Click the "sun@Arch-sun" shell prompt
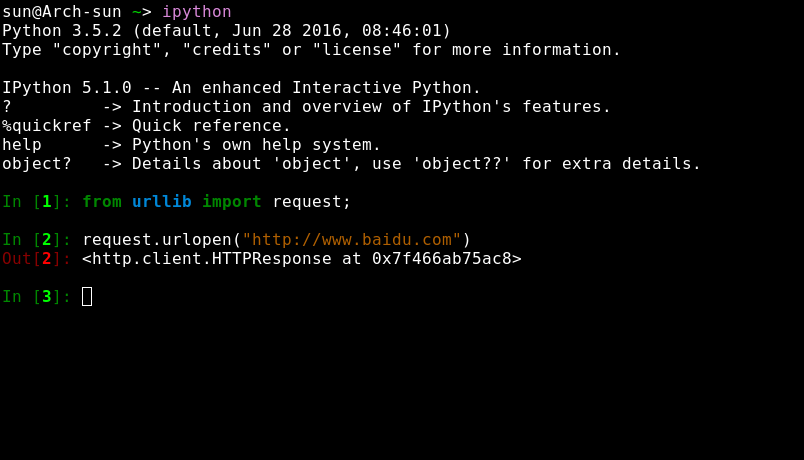Screen dimensions: 804x460 (61, 11)
